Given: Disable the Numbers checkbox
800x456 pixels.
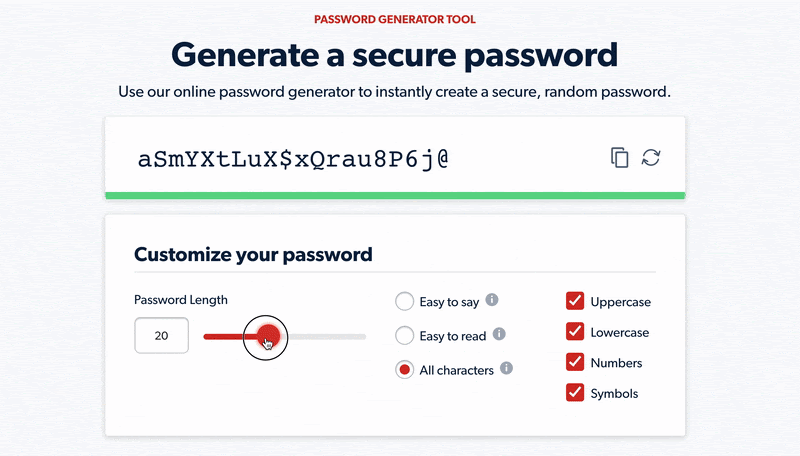Looking at the screenshot, I should 575,362.
